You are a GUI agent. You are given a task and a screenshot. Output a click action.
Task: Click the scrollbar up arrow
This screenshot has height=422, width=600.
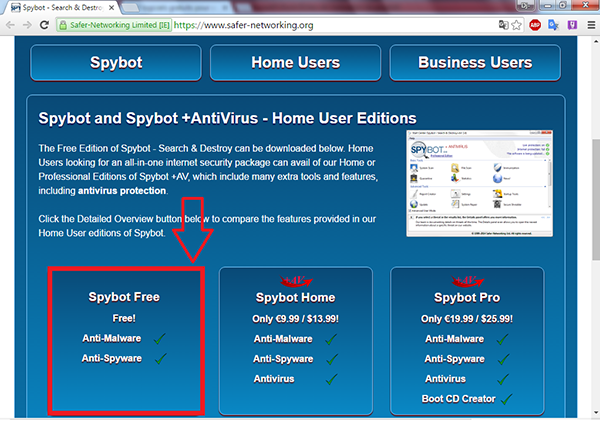pos(596,41)
